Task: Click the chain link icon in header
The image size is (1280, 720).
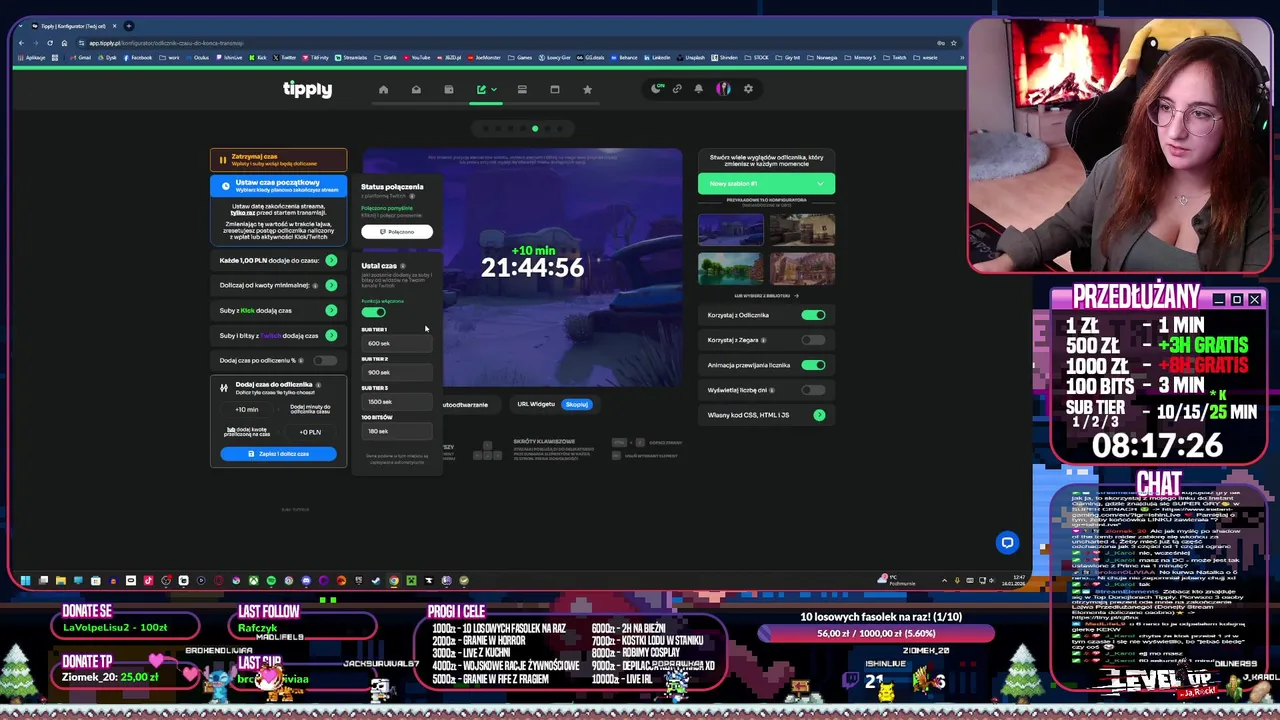Action: (677, 88)
